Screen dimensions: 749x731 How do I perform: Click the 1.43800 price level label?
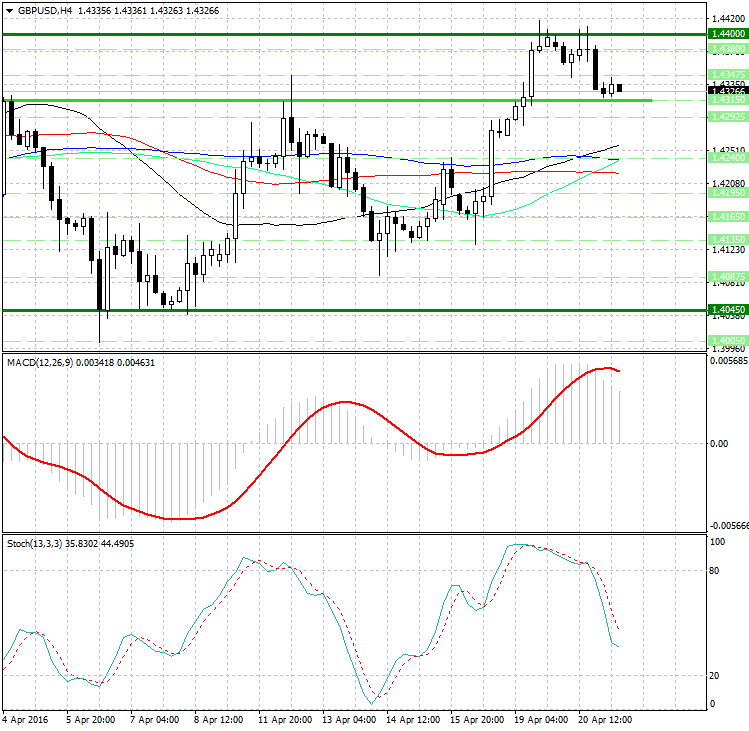click(725, 48)
